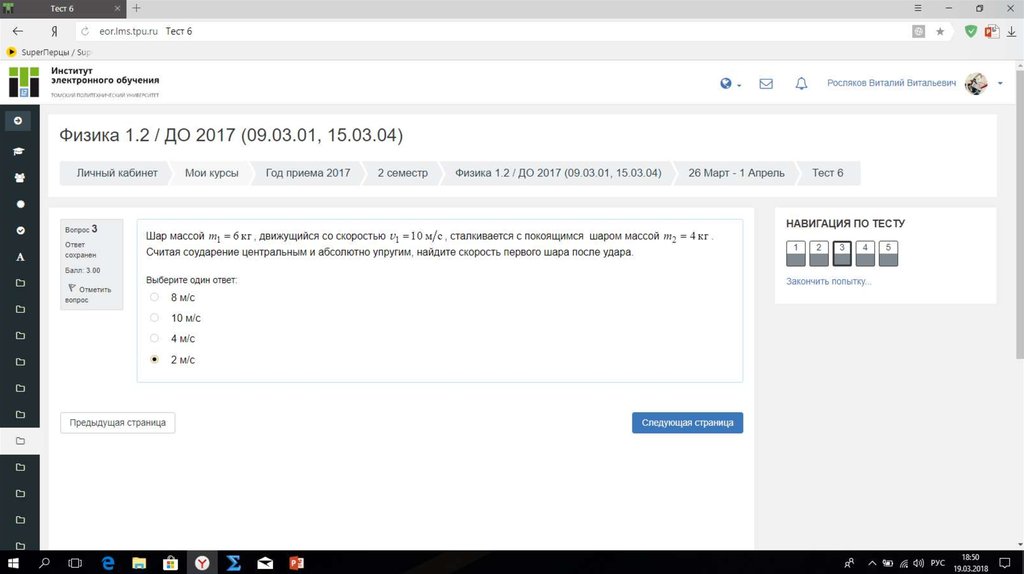Open Тест 6 breadcrumb
The width and height of the screenshot is (1024, 574).
click(827, 173)
